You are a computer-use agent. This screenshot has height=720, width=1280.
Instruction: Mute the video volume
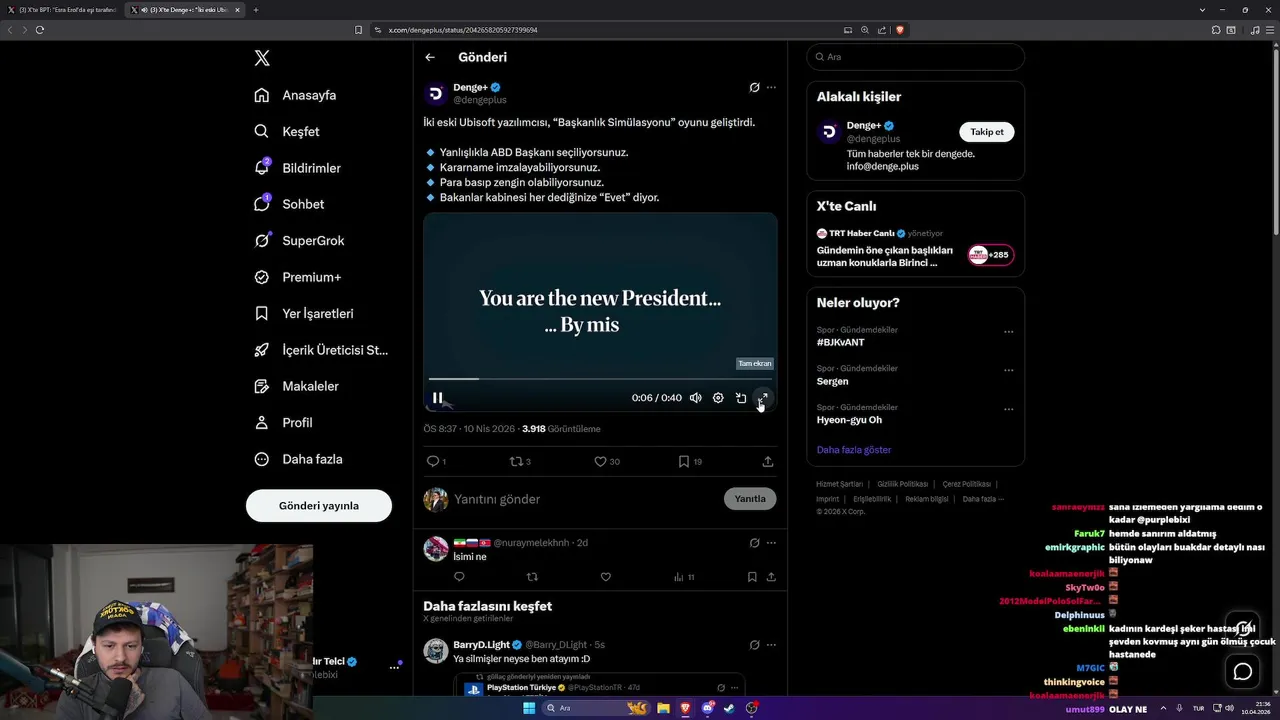pos(695,398)
